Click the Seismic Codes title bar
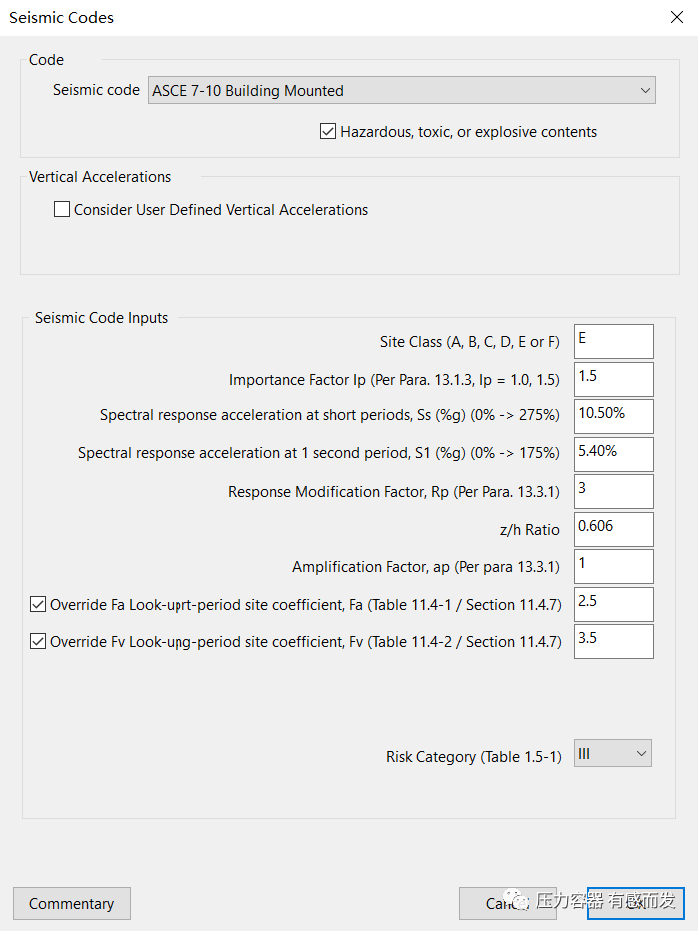 click(300, 17)
